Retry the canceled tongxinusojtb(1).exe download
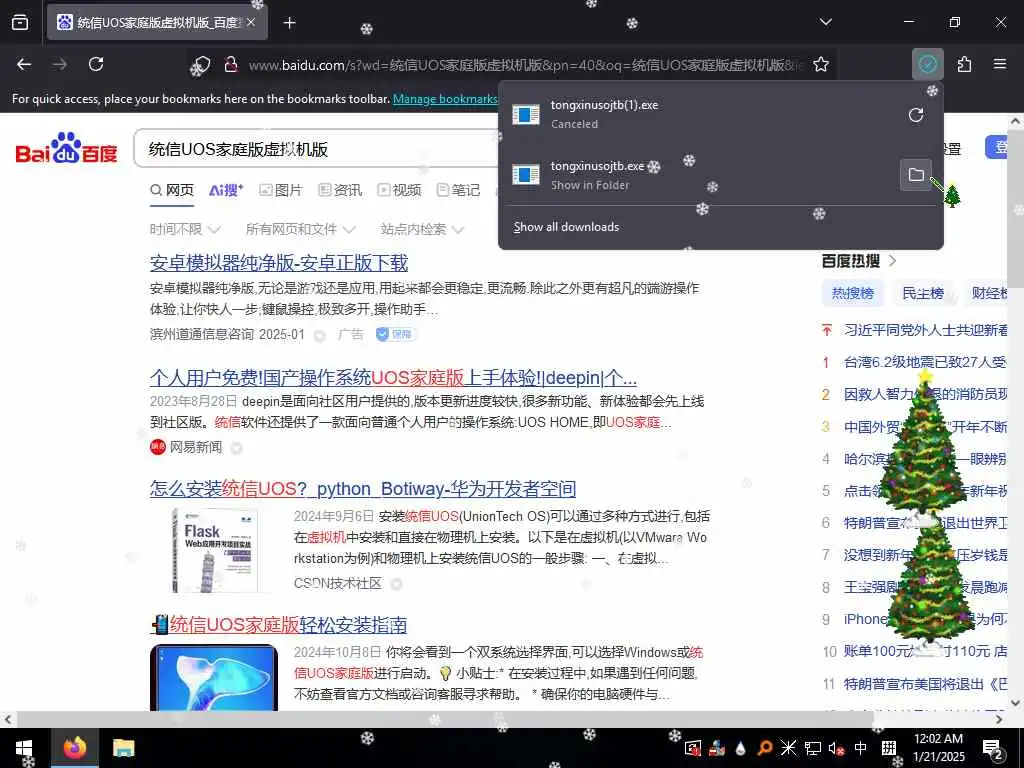This screenshot has height=768, width=1024. (x=916, y=115)
